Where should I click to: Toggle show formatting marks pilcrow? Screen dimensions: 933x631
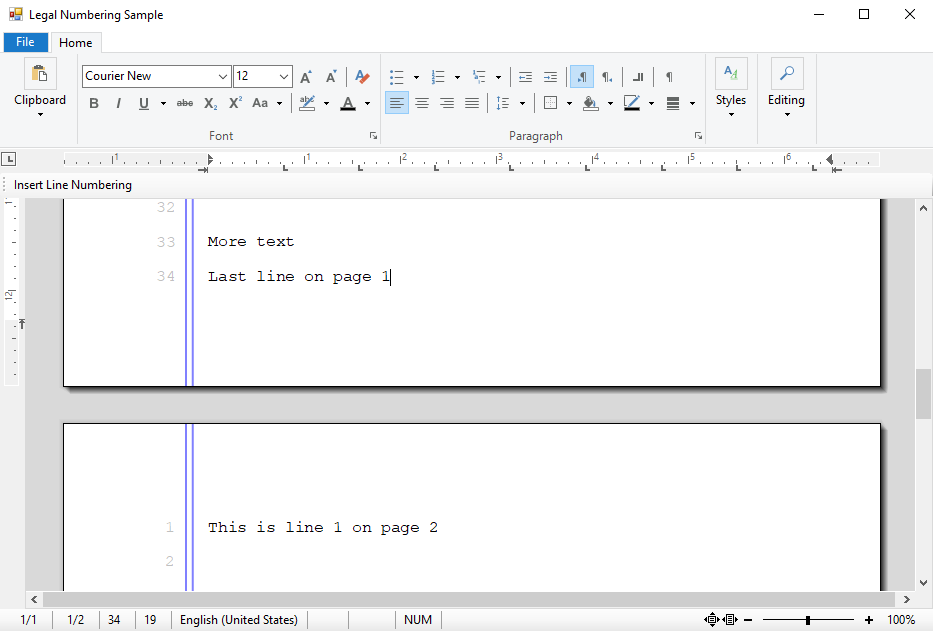coord(669,77)
